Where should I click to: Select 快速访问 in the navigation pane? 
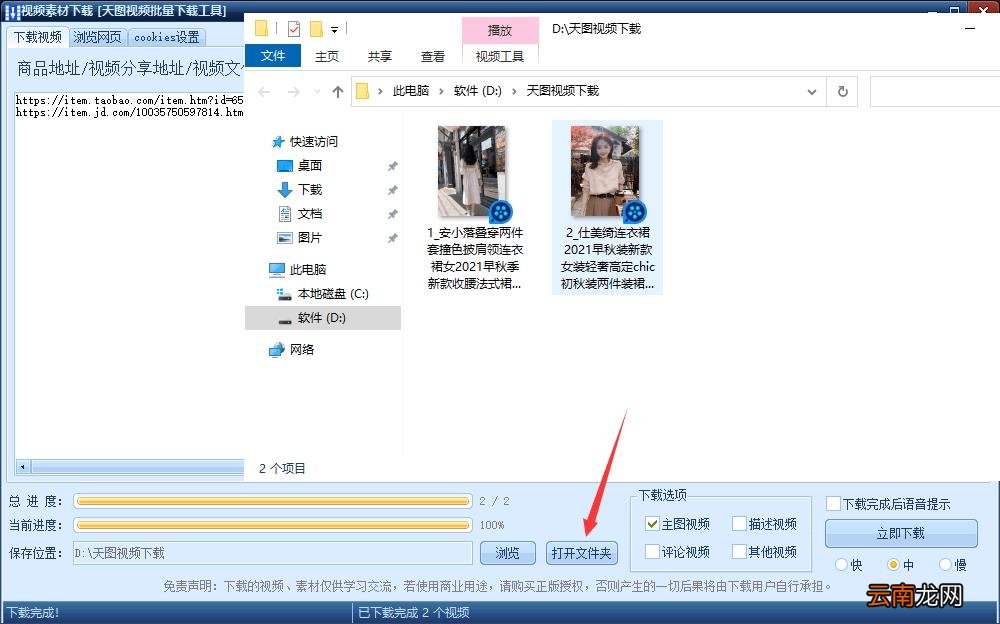(314, 142)
